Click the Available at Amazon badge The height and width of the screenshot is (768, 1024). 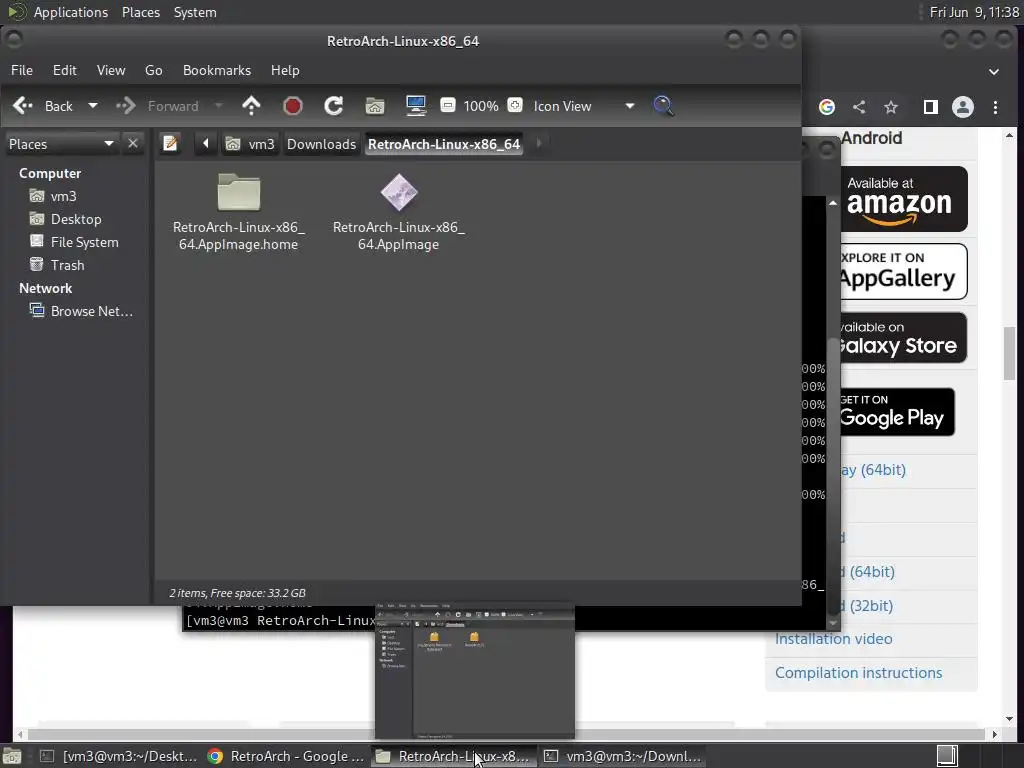pyautogui.click(x=904, y=199)
